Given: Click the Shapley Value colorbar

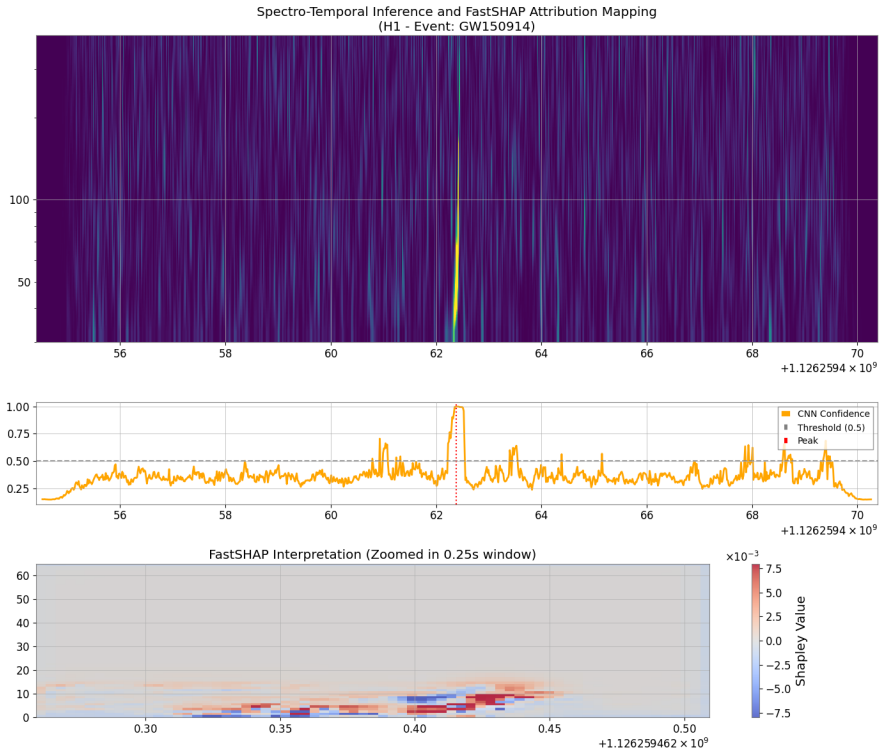Looking at the screenshot, I should tap(756, 641).
